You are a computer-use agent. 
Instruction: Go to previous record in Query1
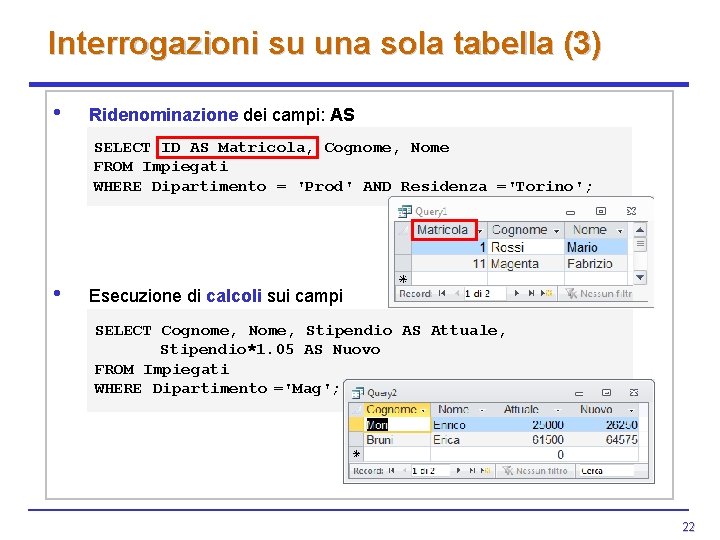click(x=457, y=293)
